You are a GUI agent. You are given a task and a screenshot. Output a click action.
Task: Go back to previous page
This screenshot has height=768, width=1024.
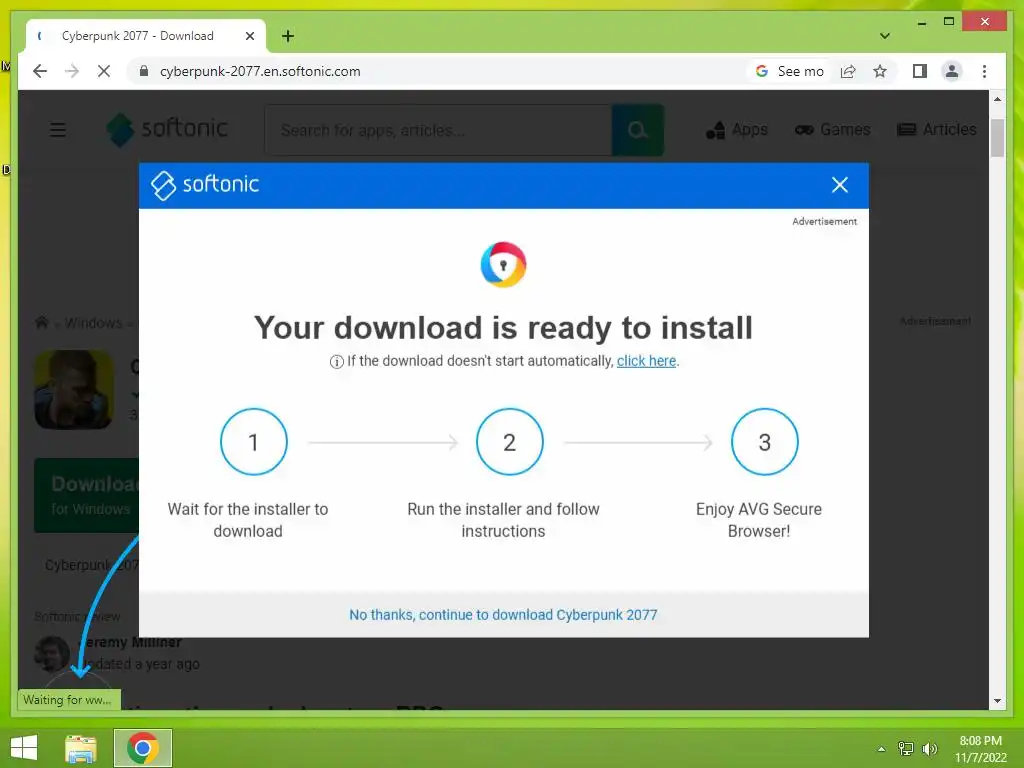coord(40,71)
